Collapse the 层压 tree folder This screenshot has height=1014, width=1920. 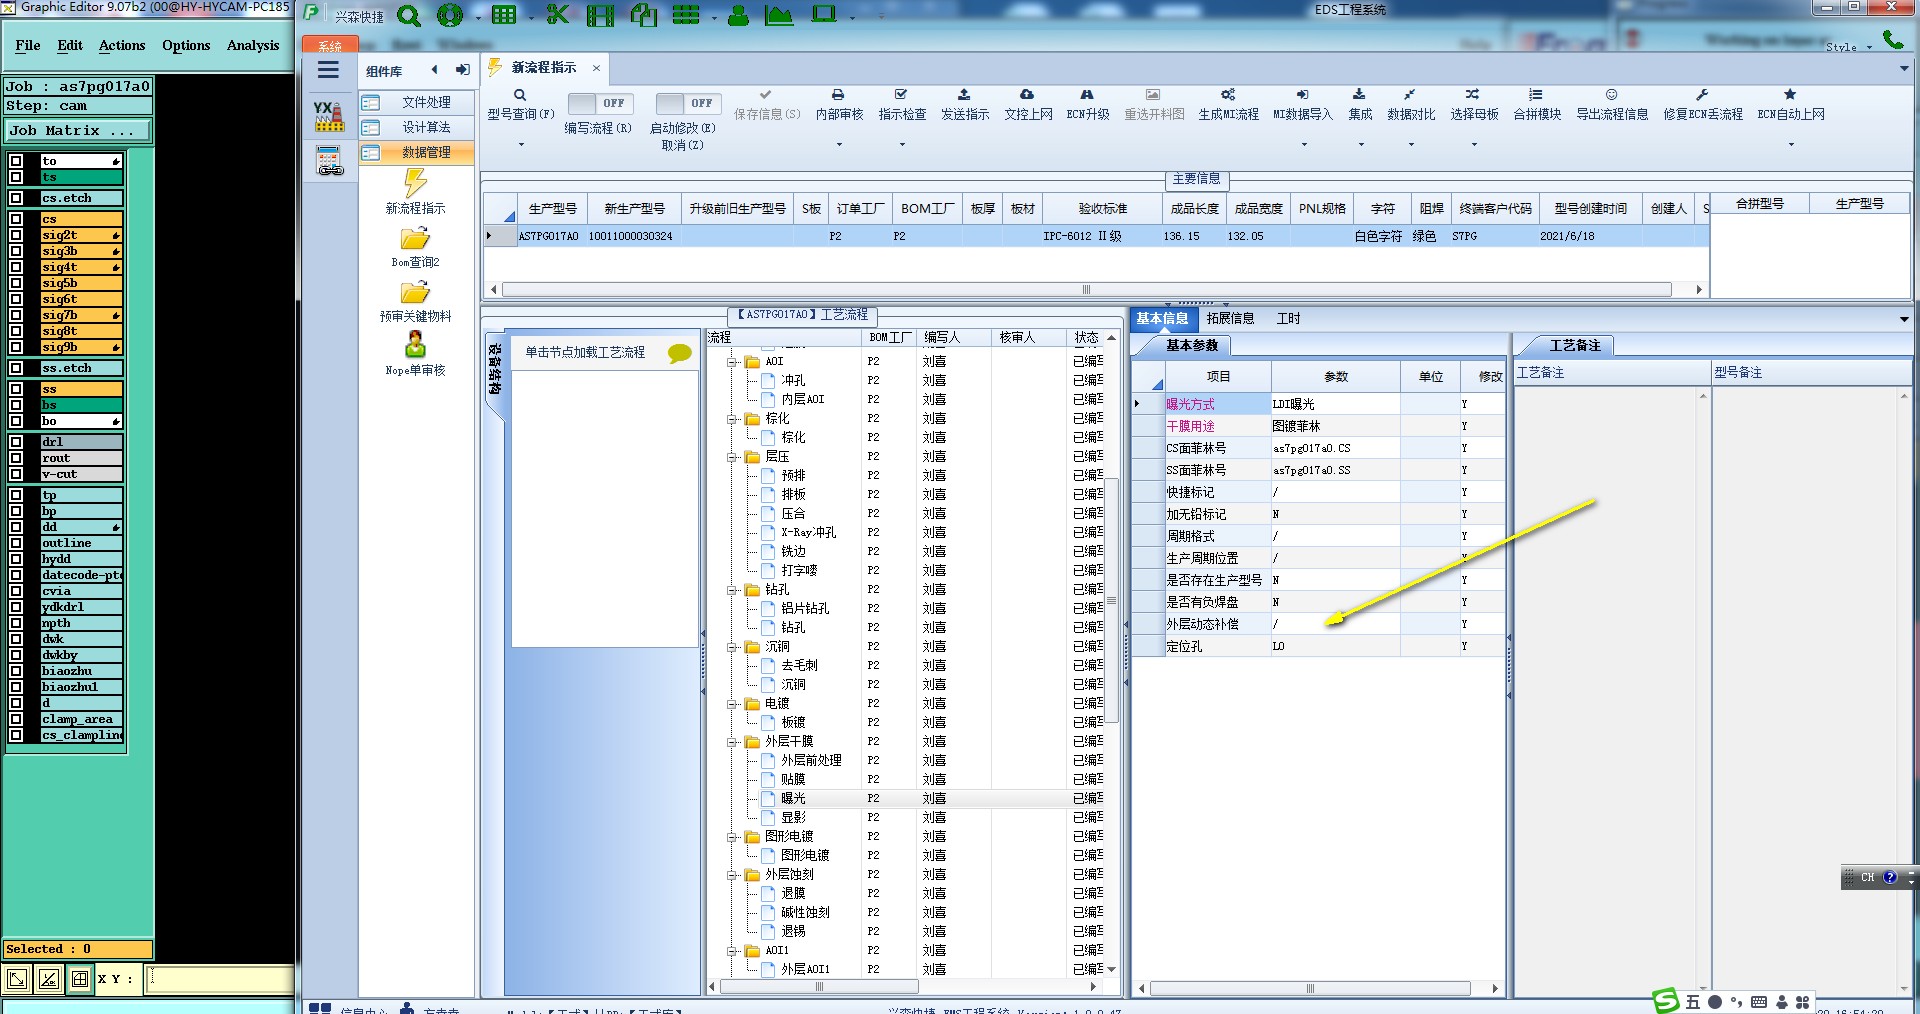coord(733,457)
